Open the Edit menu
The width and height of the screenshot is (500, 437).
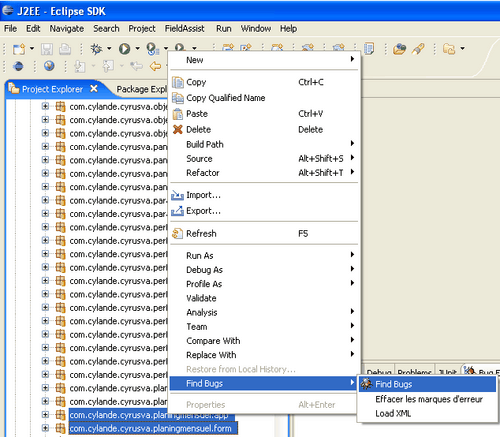[33, 29]
